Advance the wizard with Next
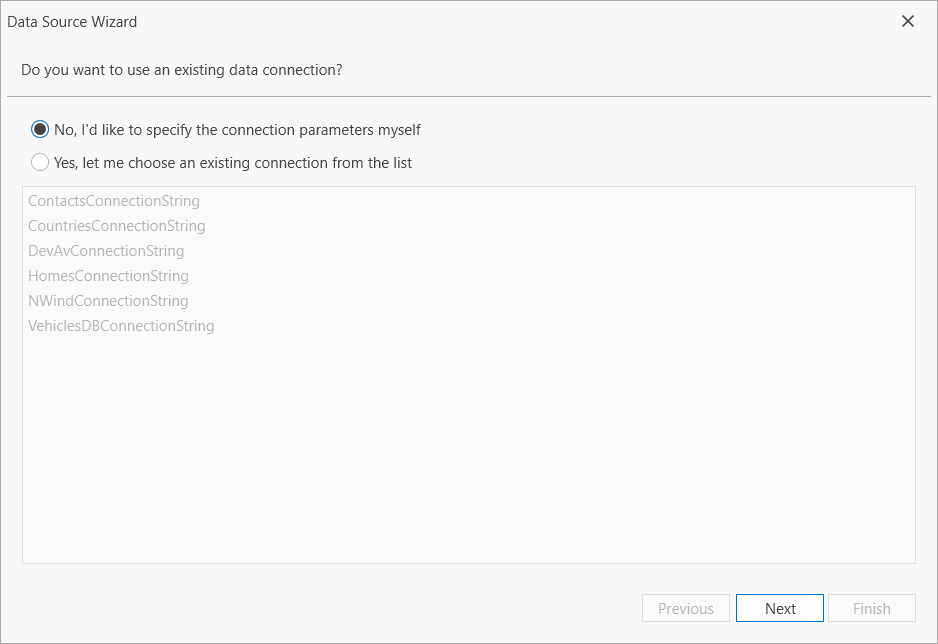This screenshot has width=938, height=644. pos(779,608)
